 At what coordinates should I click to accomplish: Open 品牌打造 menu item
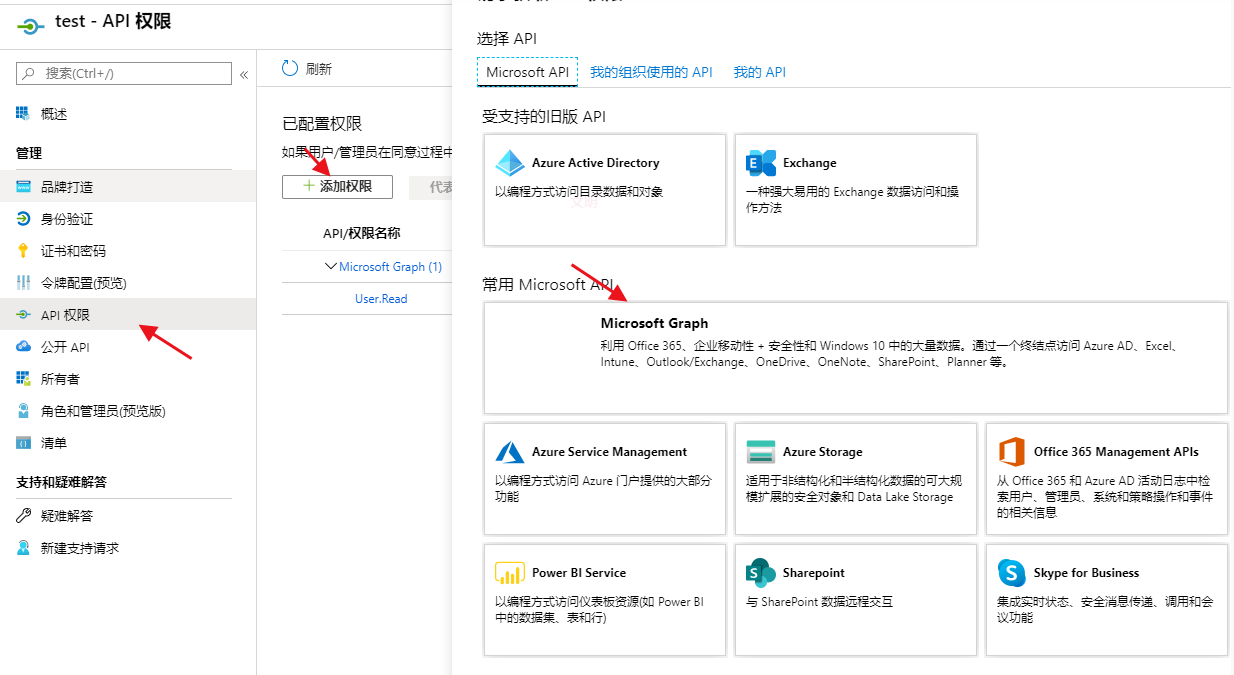[128, 187]
